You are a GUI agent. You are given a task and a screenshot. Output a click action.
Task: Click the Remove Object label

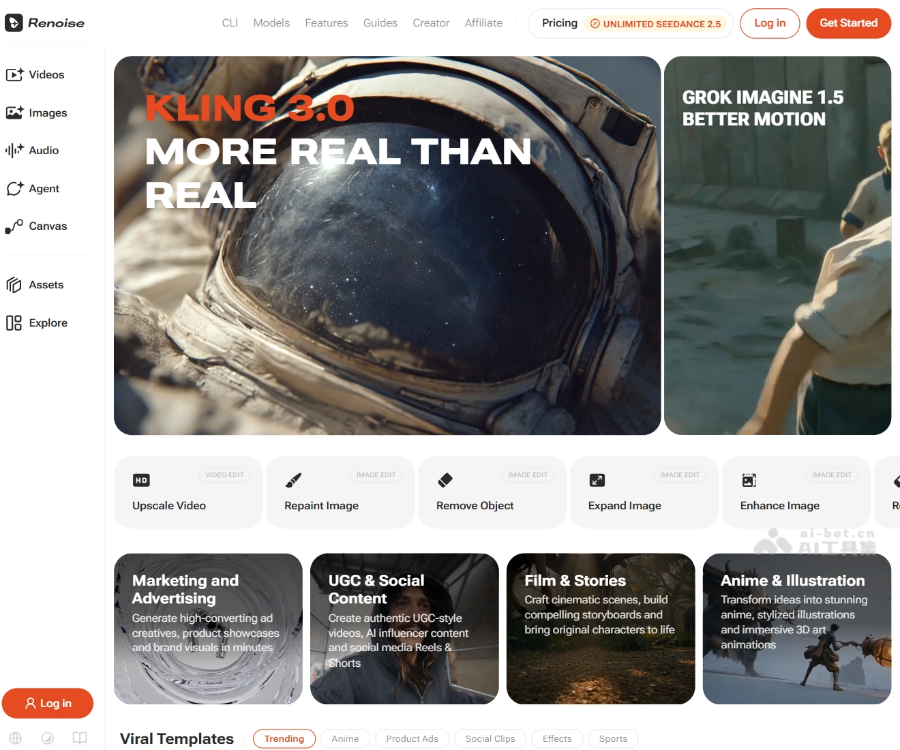coord(475,506)
